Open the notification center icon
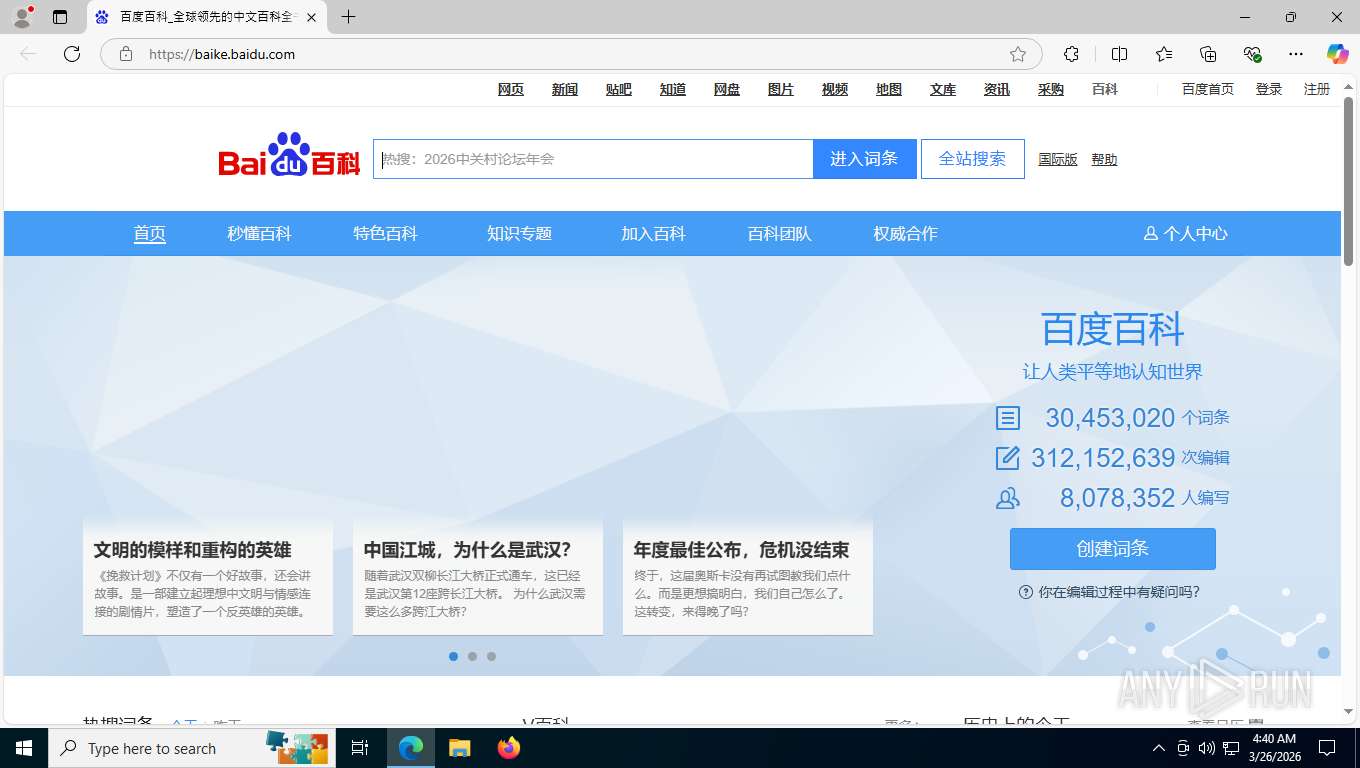 tap(1327, 748)
